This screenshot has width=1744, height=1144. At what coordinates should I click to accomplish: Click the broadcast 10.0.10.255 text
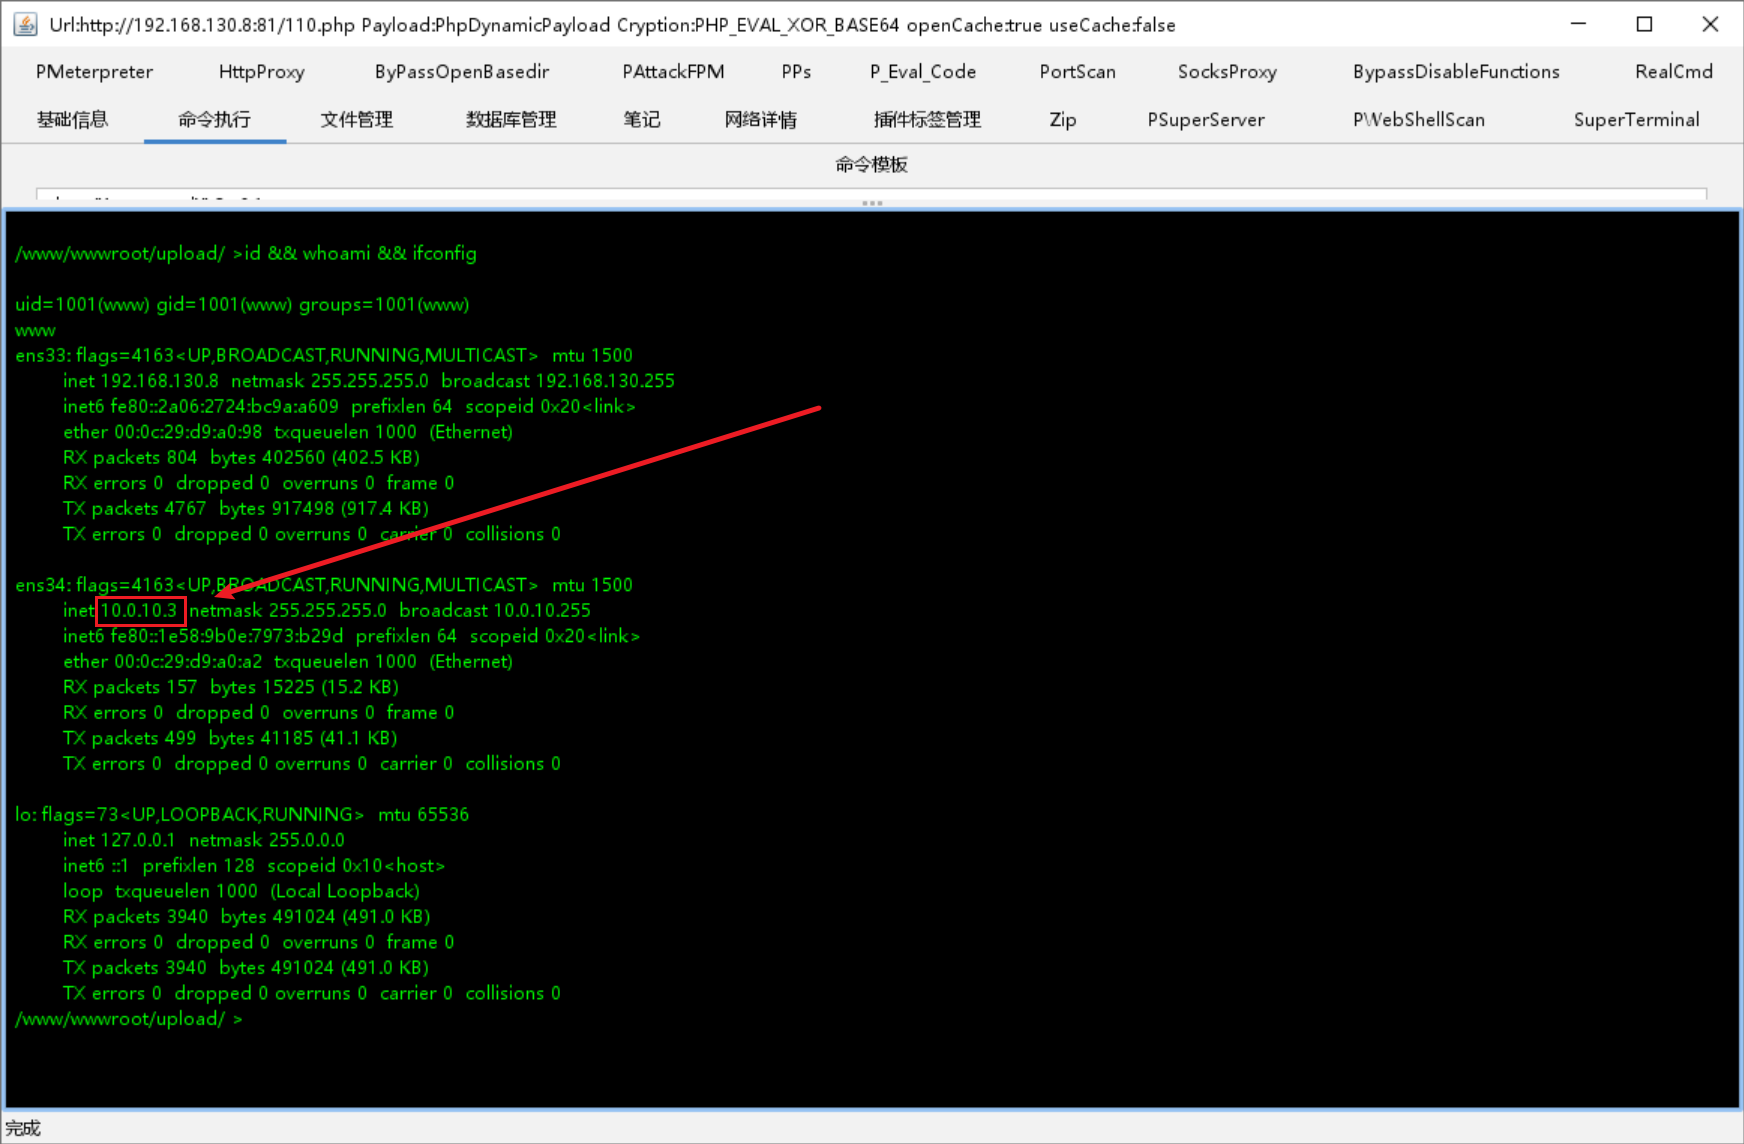tap(495, 610)
